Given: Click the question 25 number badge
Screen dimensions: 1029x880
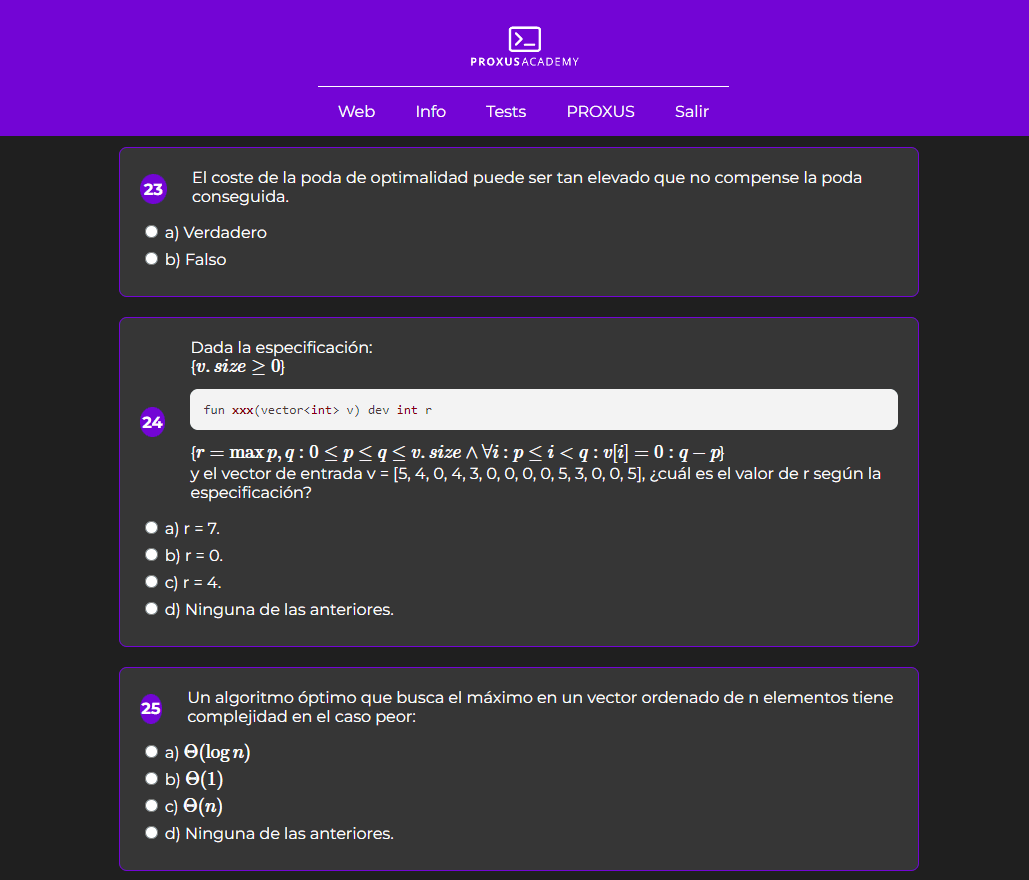Looking at the screenshot, I should (x=151, y=709).
